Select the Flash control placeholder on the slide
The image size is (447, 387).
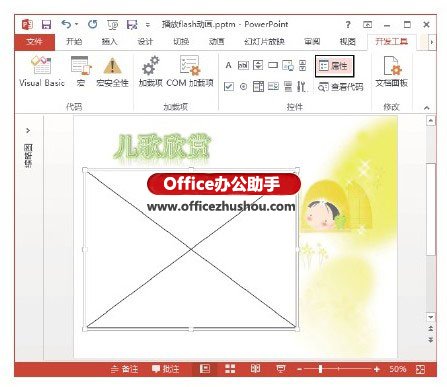[x=191, y=249]
